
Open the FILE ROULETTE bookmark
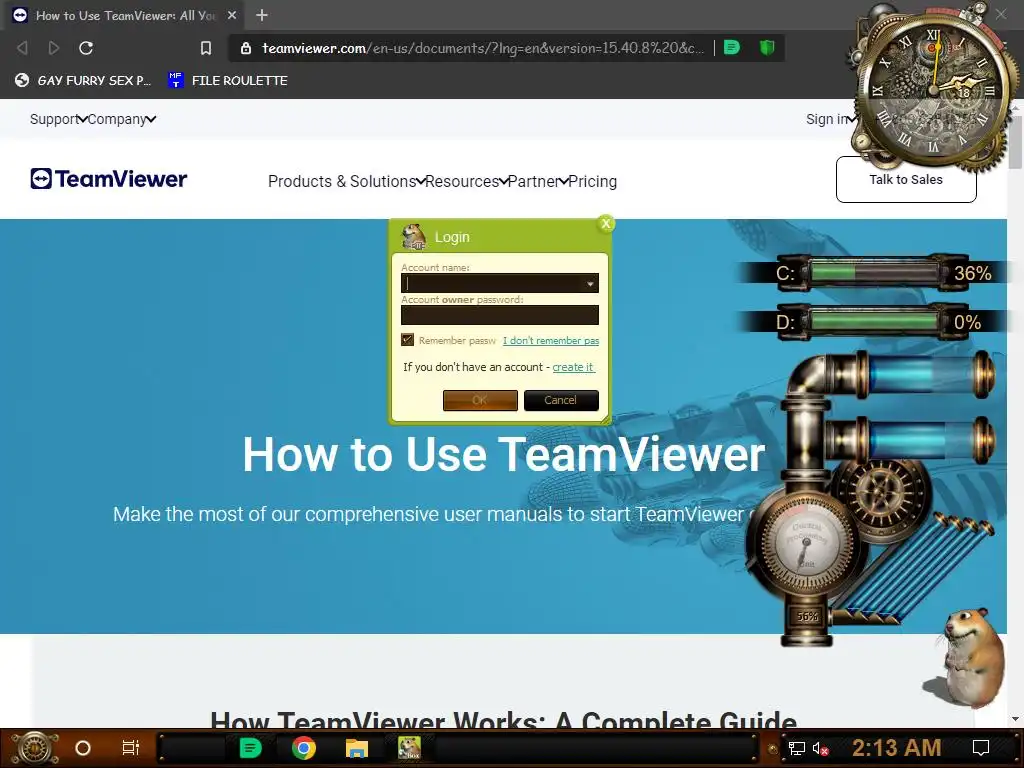click(x=228, y=80)
